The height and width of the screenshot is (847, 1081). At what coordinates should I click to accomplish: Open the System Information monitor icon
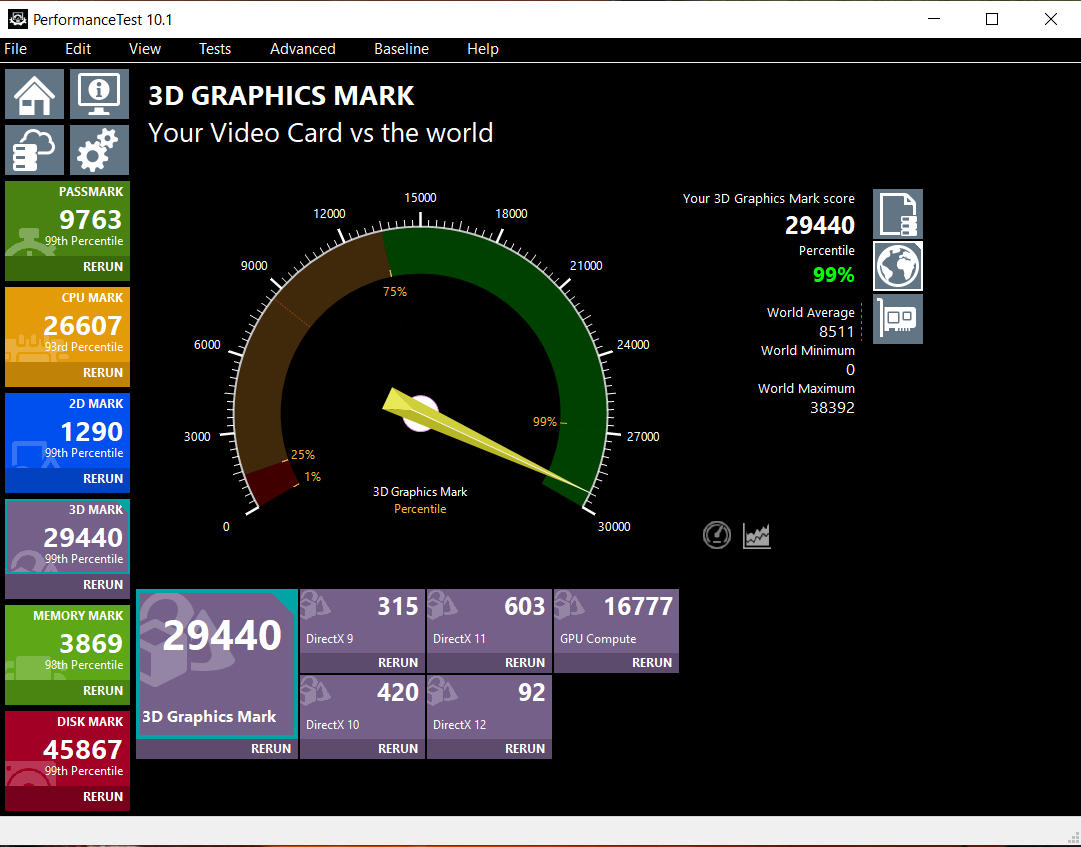(99, 95)
